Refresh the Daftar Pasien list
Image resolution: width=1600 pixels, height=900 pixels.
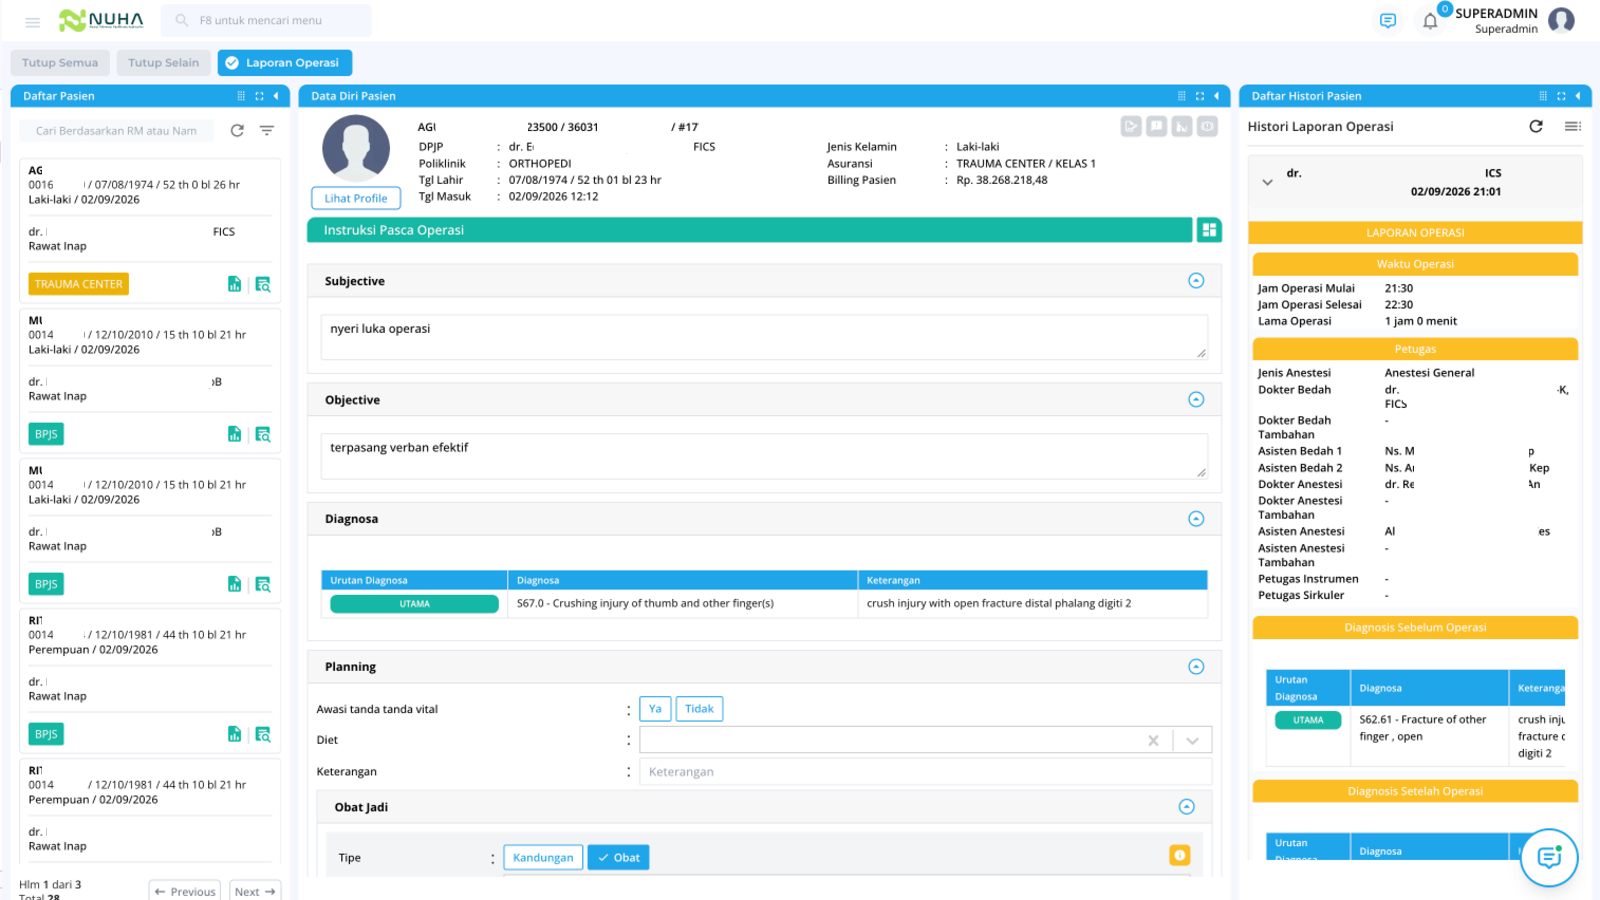(x=237, y=130)
